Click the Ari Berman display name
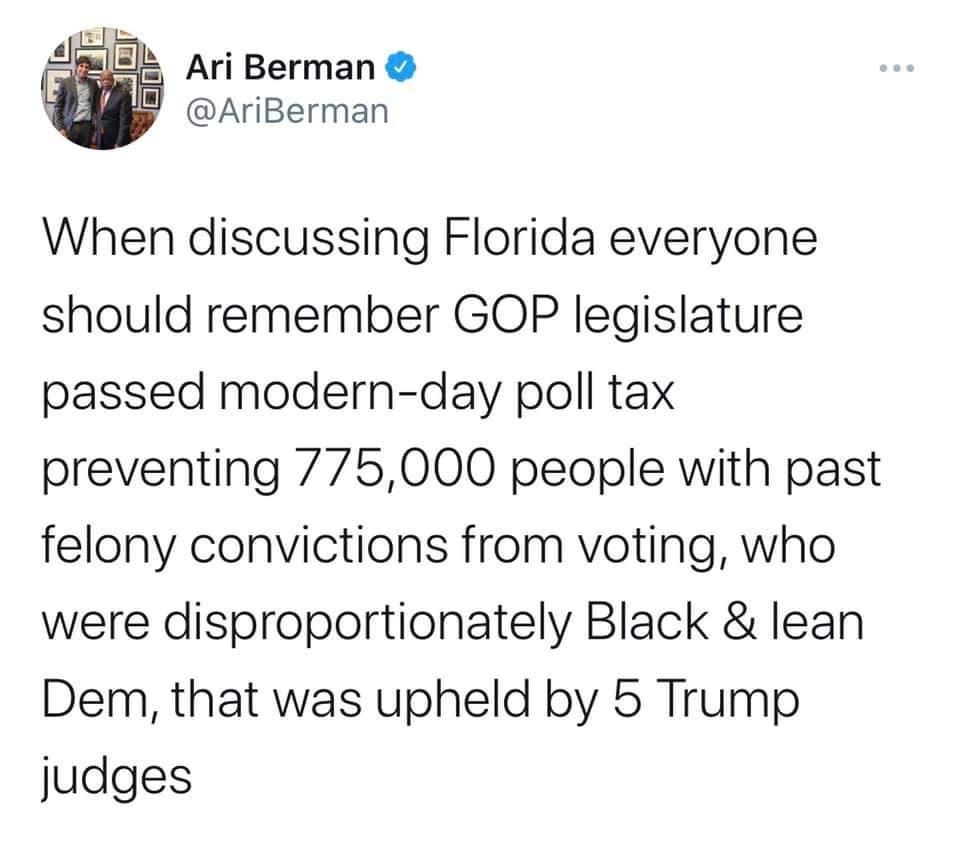 (281, 67)
